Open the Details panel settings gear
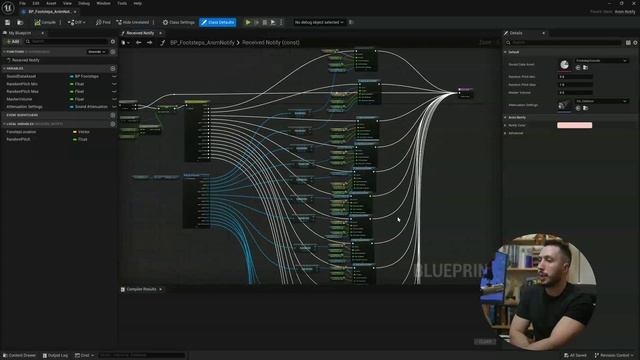The width and height of the screenshot is (640, 360). point(635,42)
